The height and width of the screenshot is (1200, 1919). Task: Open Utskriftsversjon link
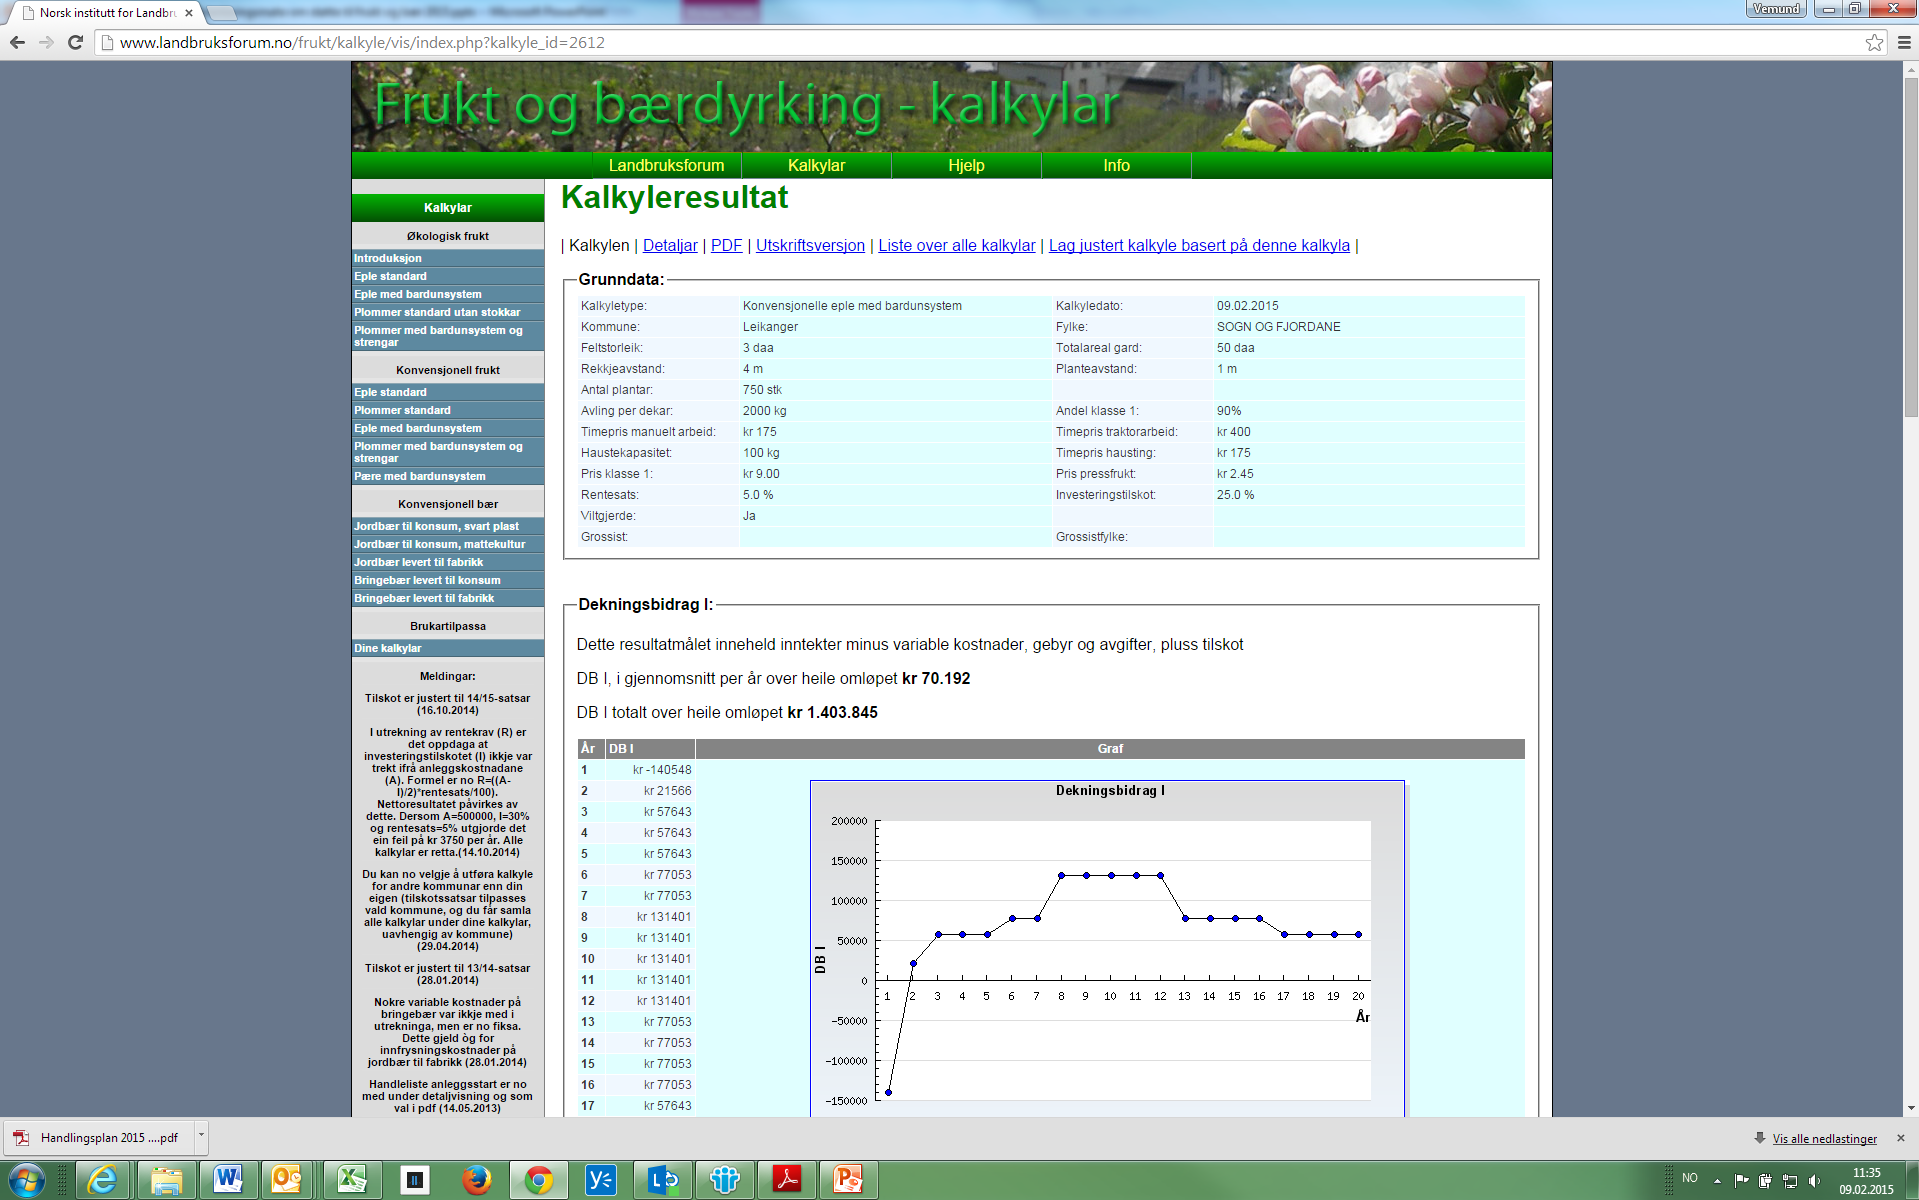tap(810, 245)
